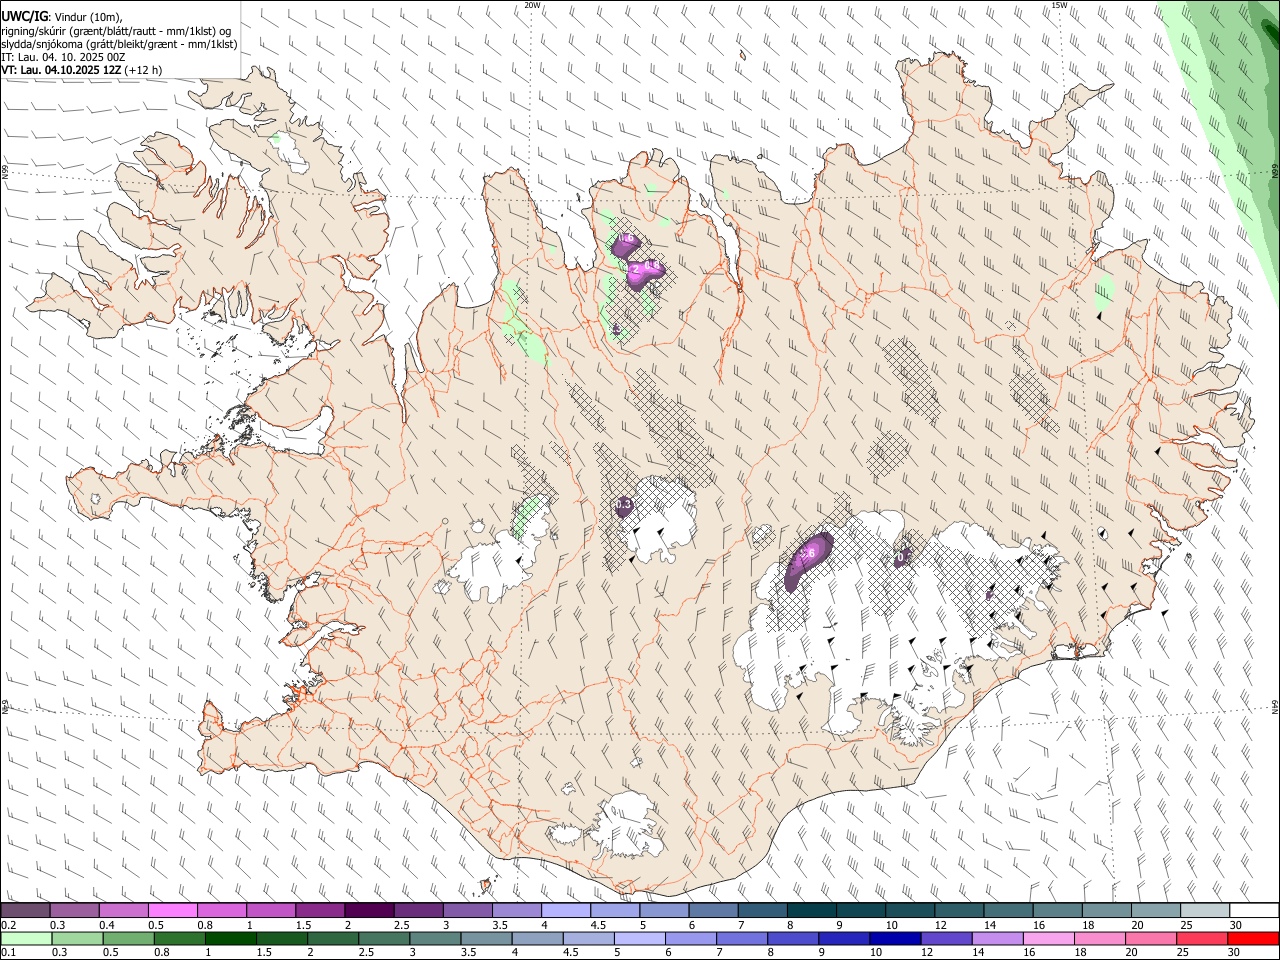1280x960 pixels.
Task: Click the '0.4' label on the snow scale
Action: 107,925
